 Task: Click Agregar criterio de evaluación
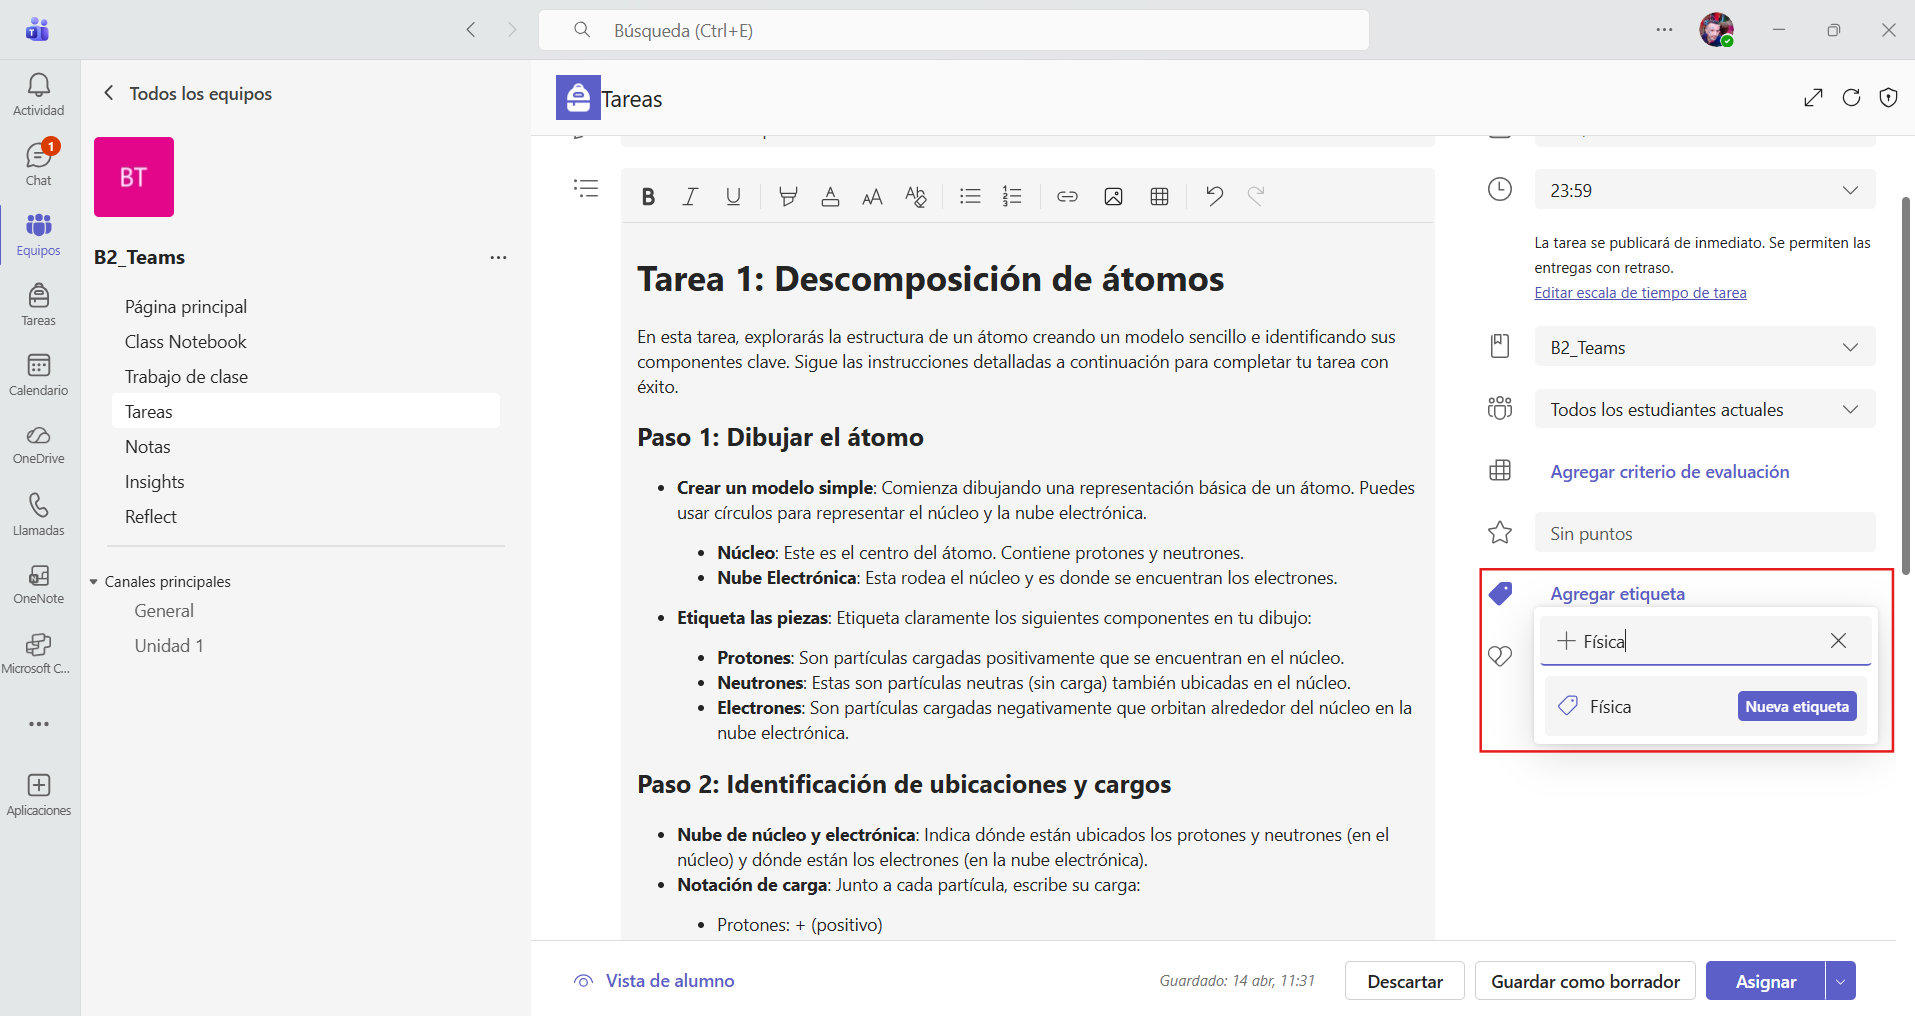point(1669,472)
